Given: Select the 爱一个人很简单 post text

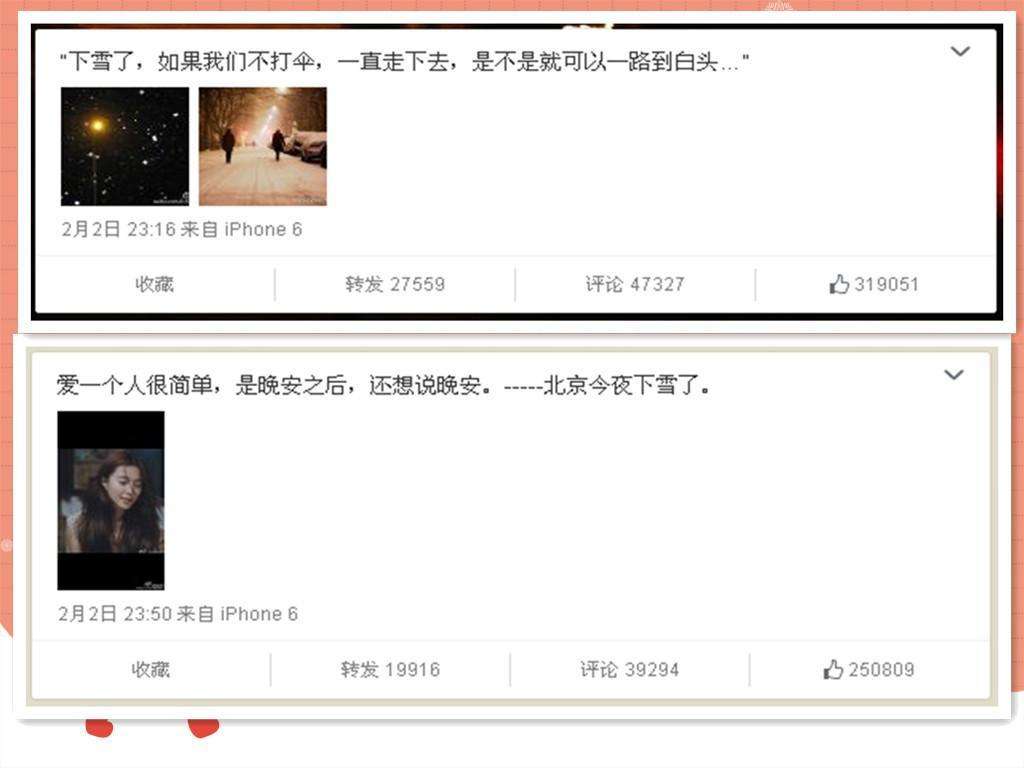Looking at the screenshot, I should pyautogui.click(x=383, y=385).
